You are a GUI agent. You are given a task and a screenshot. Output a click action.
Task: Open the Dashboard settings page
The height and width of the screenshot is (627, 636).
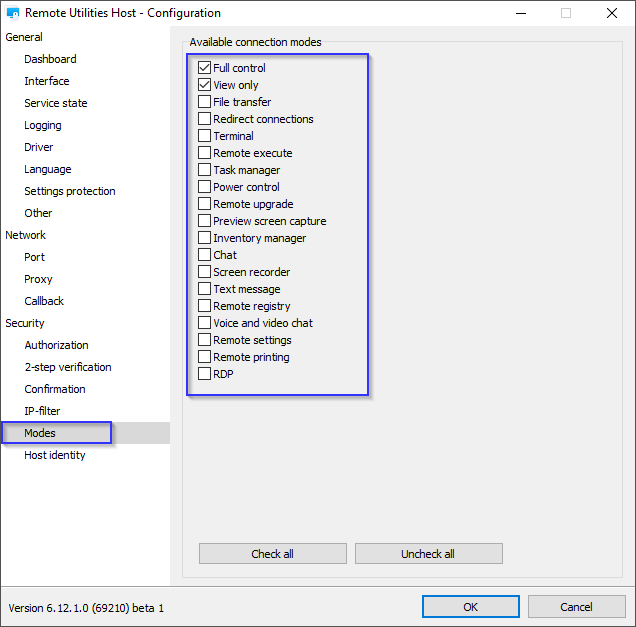coord(50,59)
